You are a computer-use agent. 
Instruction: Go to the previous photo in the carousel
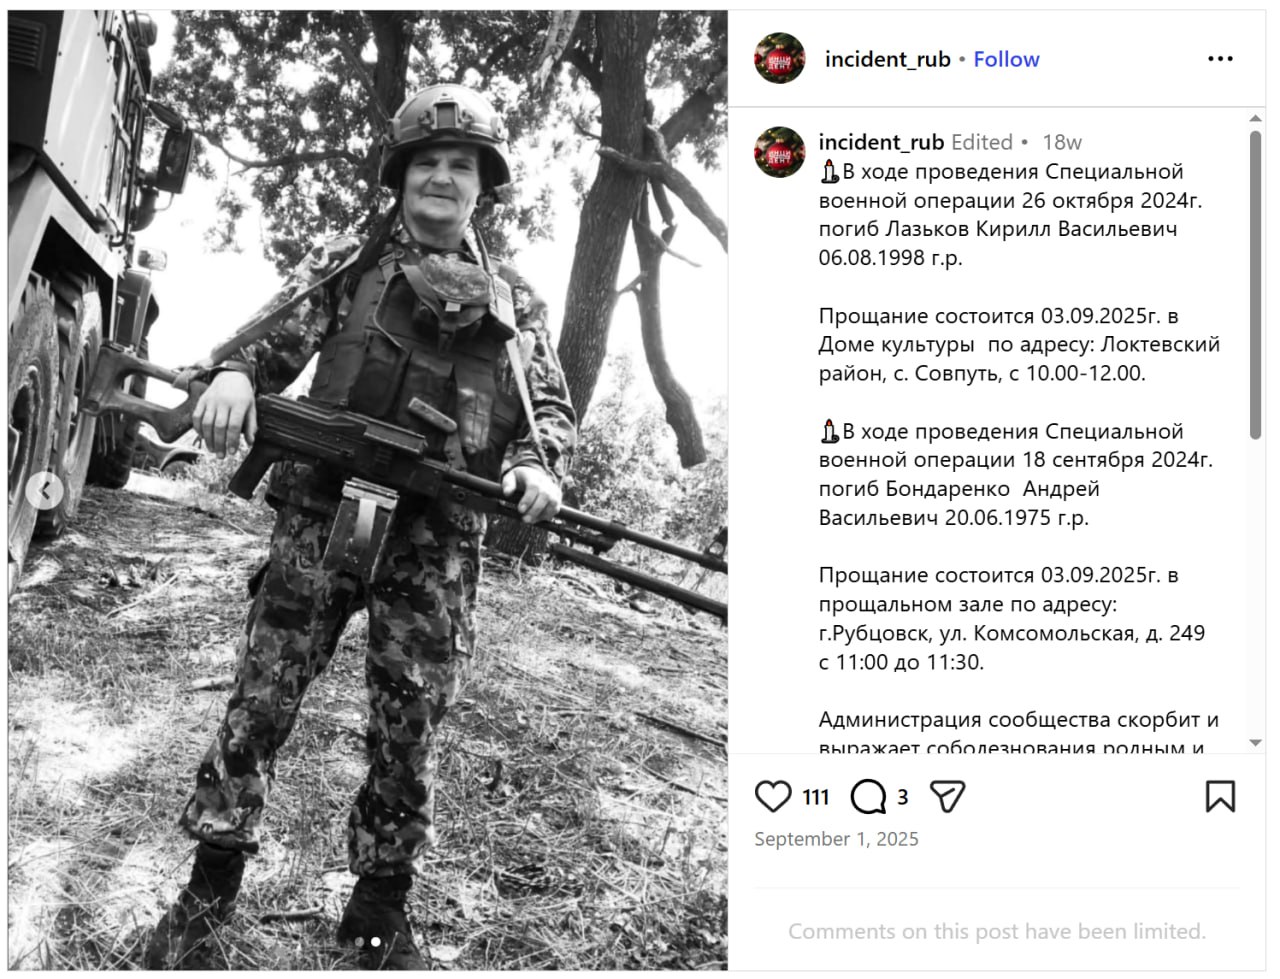[x=44, y=491]
